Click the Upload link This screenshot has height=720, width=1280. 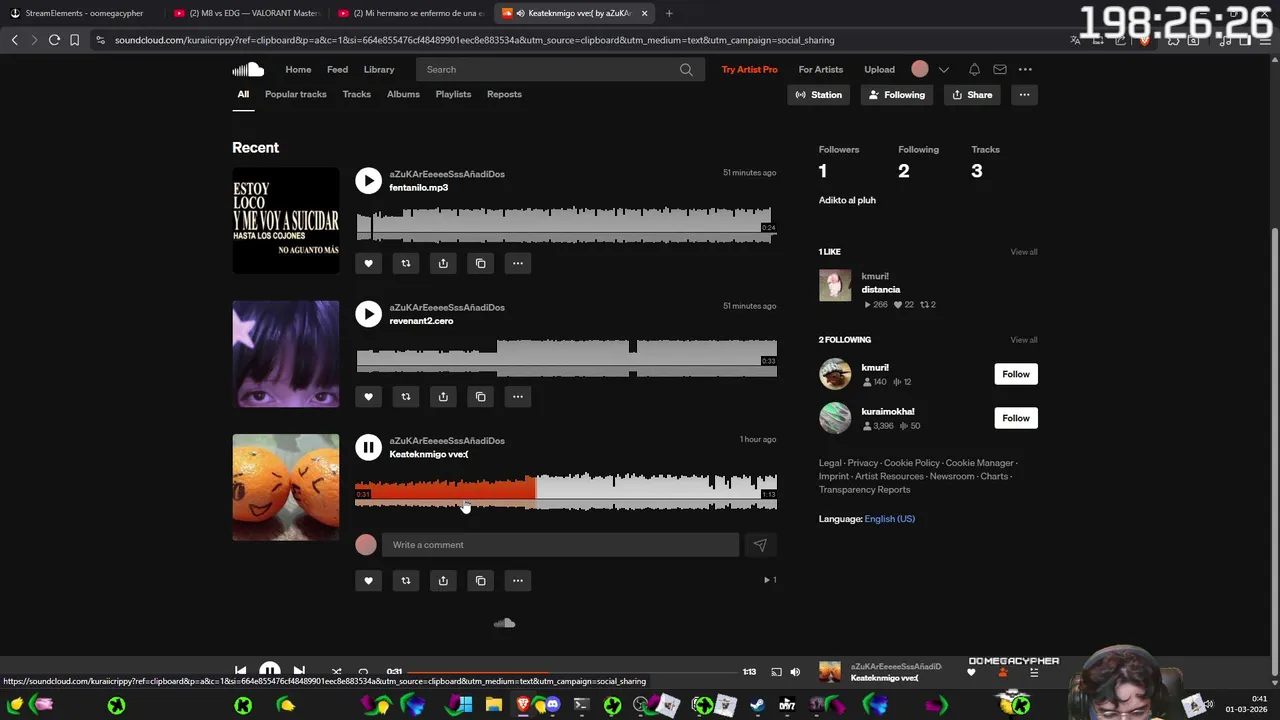coord(880,69)
